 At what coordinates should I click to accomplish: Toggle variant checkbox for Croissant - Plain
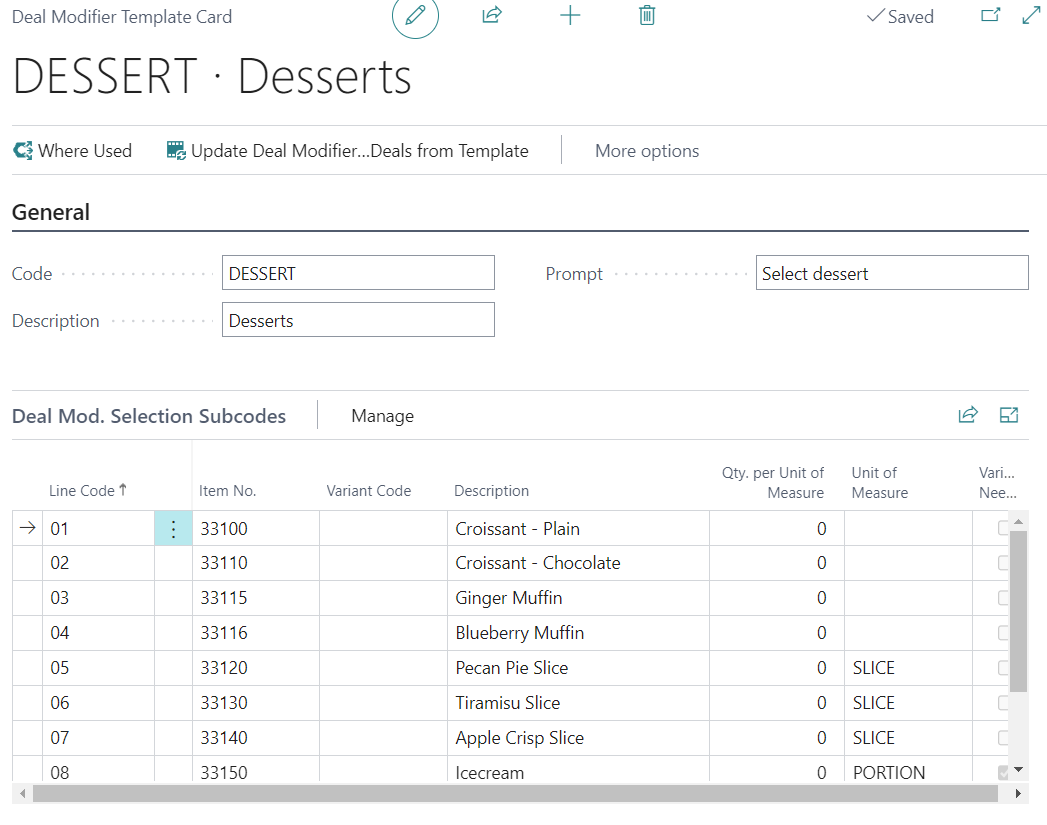click(1004, 529)
